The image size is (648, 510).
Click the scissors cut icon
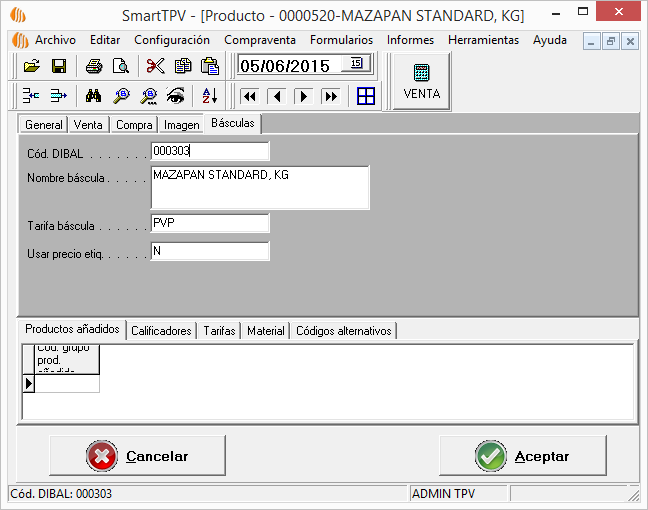pyautogui.click(x=155, y=66)
